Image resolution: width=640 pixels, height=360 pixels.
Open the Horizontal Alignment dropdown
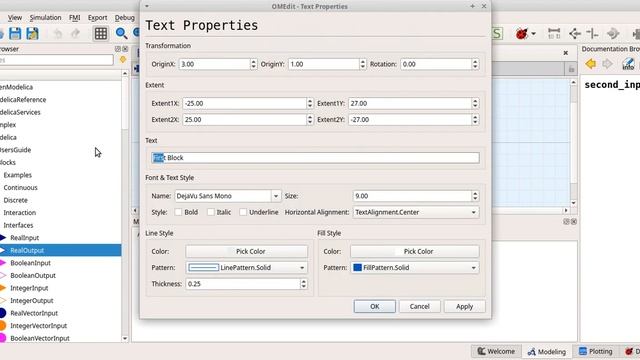pos(416,212)
